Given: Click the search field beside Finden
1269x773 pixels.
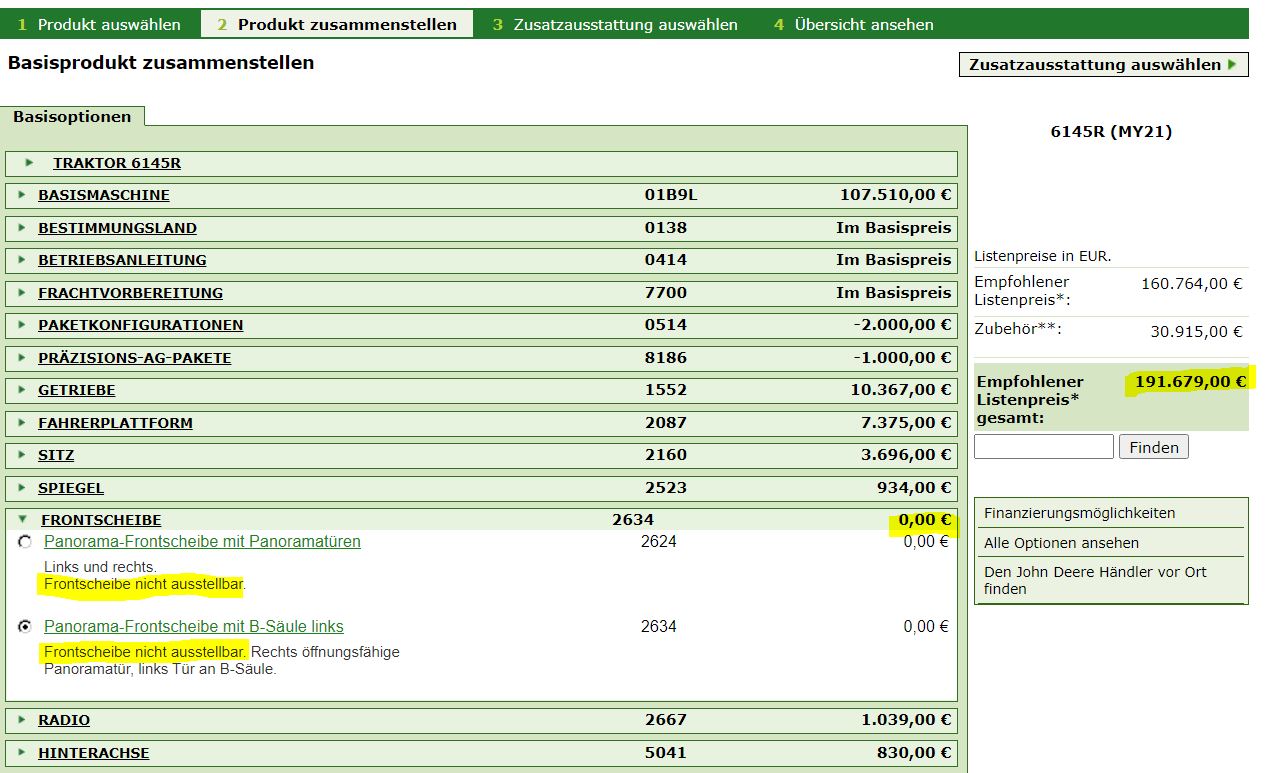Looking at the screenshot, I should pyautogui.click(x=1043, y=447).
